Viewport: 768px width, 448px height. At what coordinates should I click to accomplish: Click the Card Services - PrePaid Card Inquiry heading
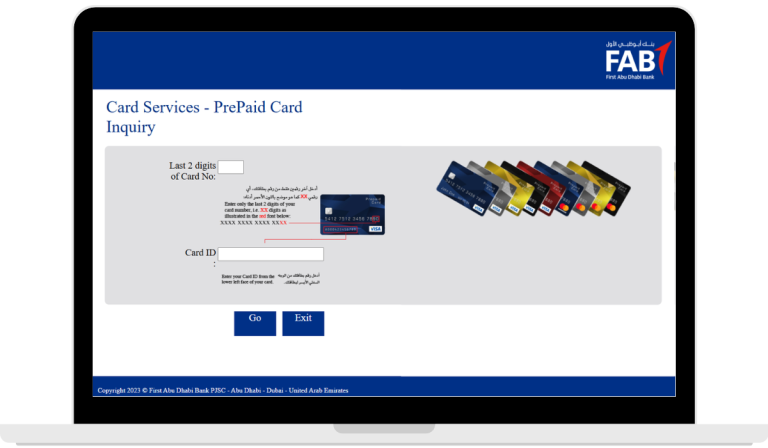click(204, 117)
